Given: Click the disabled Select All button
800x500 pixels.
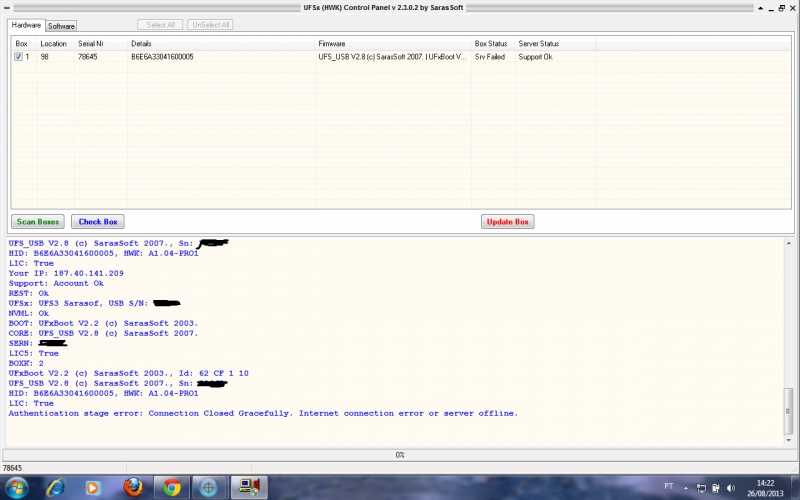Looking at the screenshot, I should [x=160, y=24].
